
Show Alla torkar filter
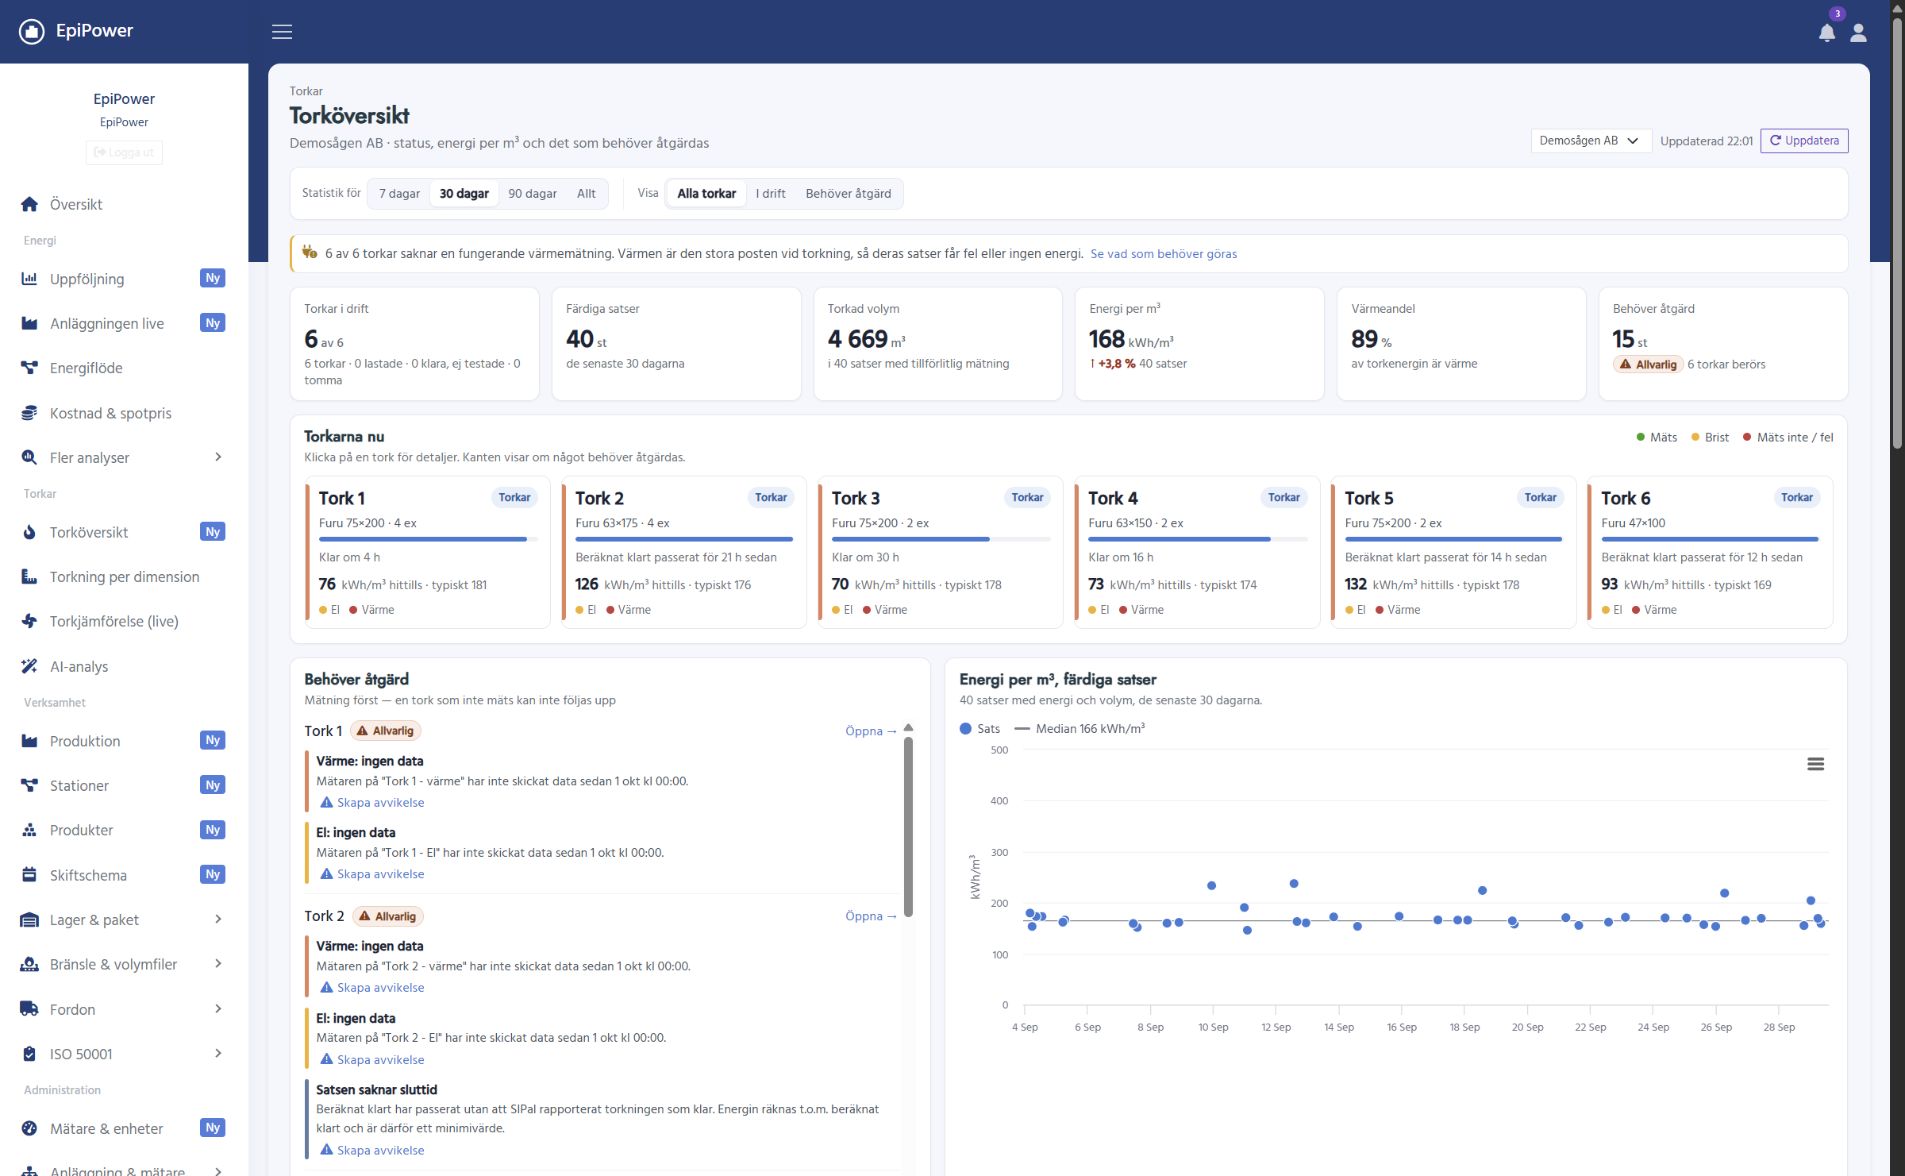pyautogui.click(x=706, y=193)
